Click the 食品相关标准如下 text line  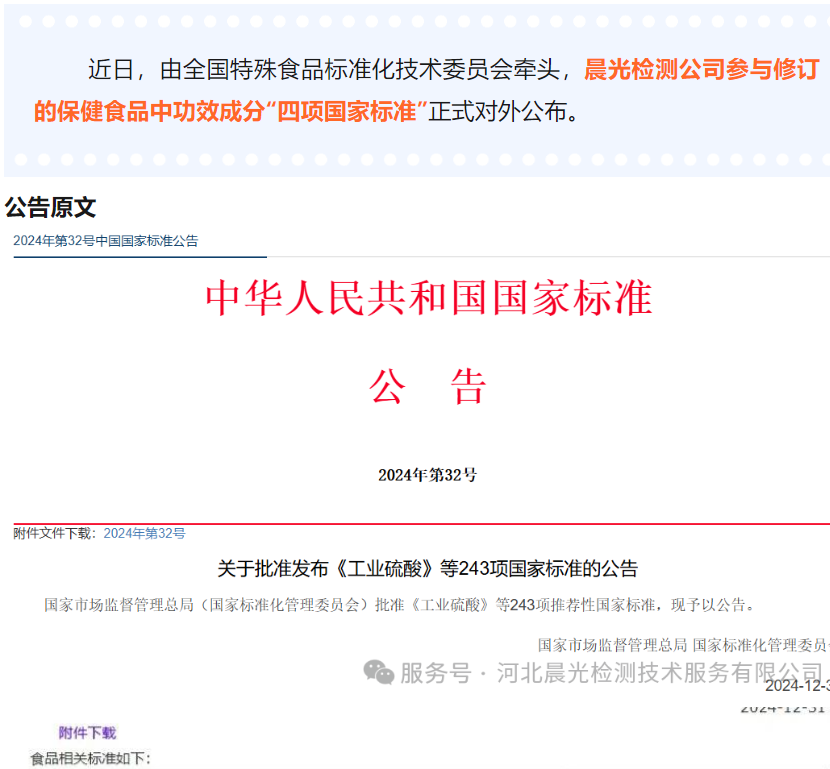tap(90, 759)
